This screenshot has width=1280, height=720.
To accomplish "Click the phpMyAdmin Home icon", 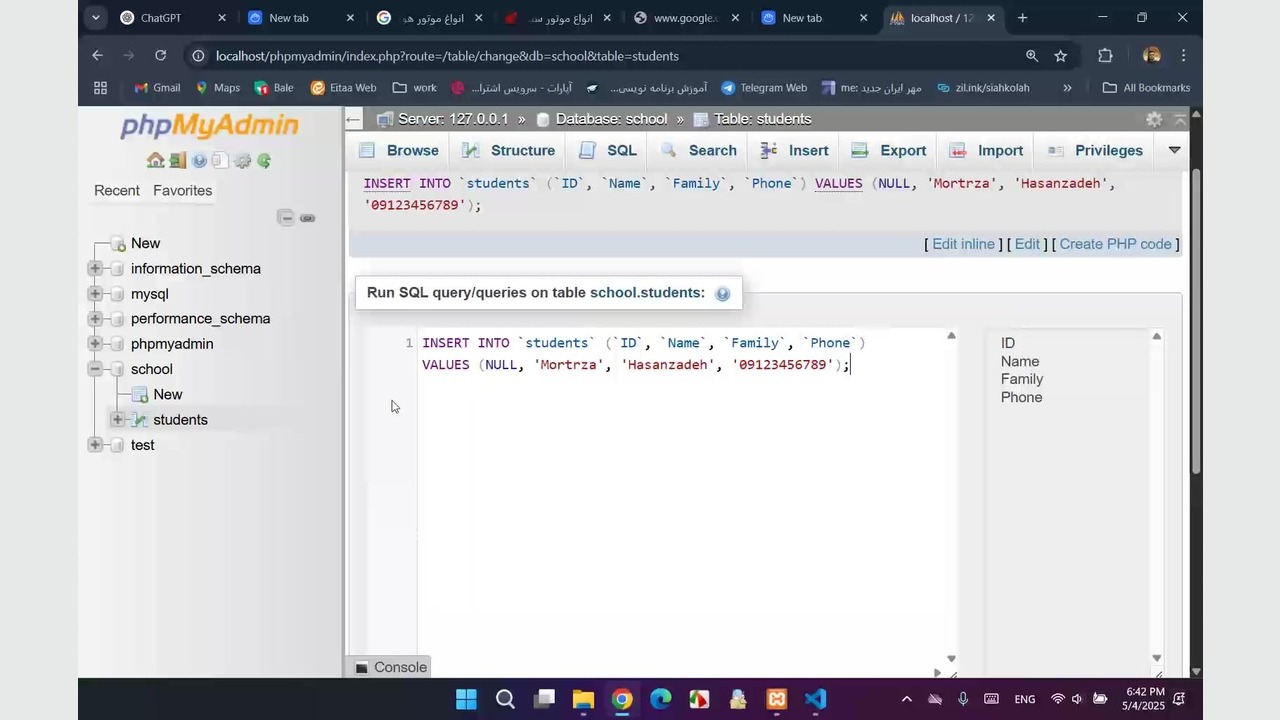I will tap(154, 161).
